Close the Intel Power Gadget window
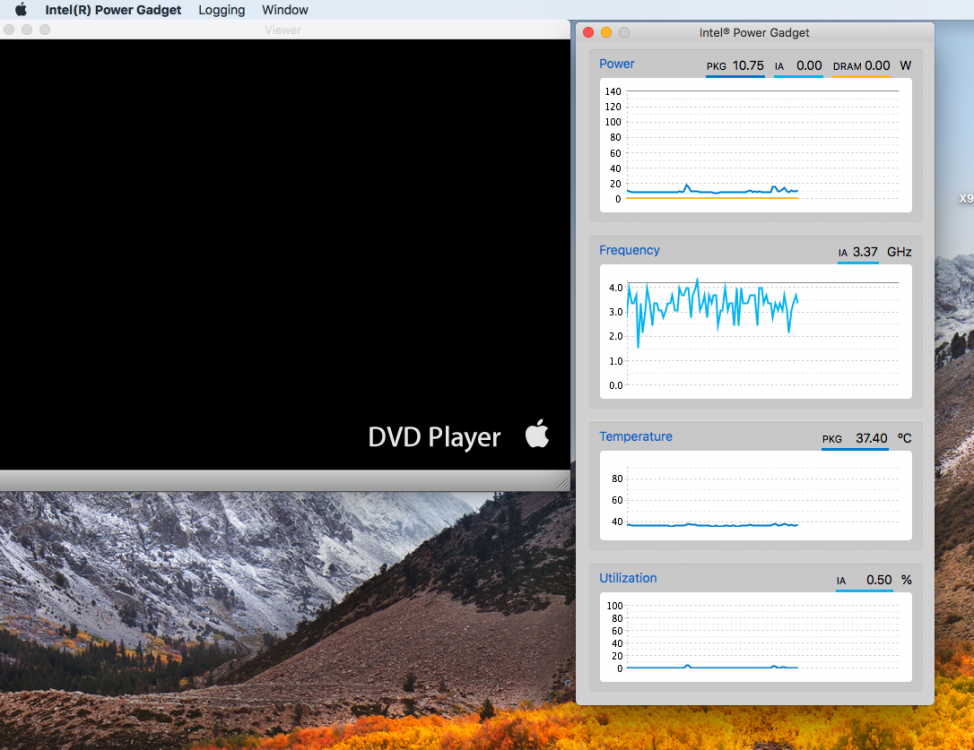Screen dimensions: 974x750 (588, 32)
